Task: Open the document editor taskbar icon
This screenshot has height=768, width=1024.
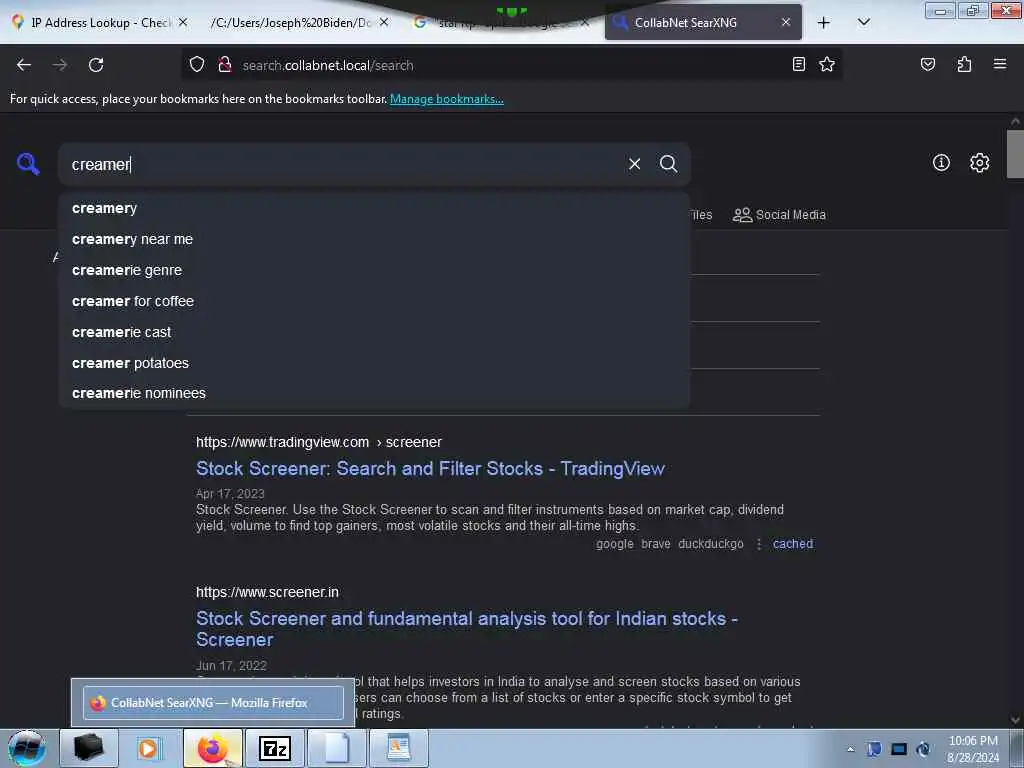Action: [399, 748]
